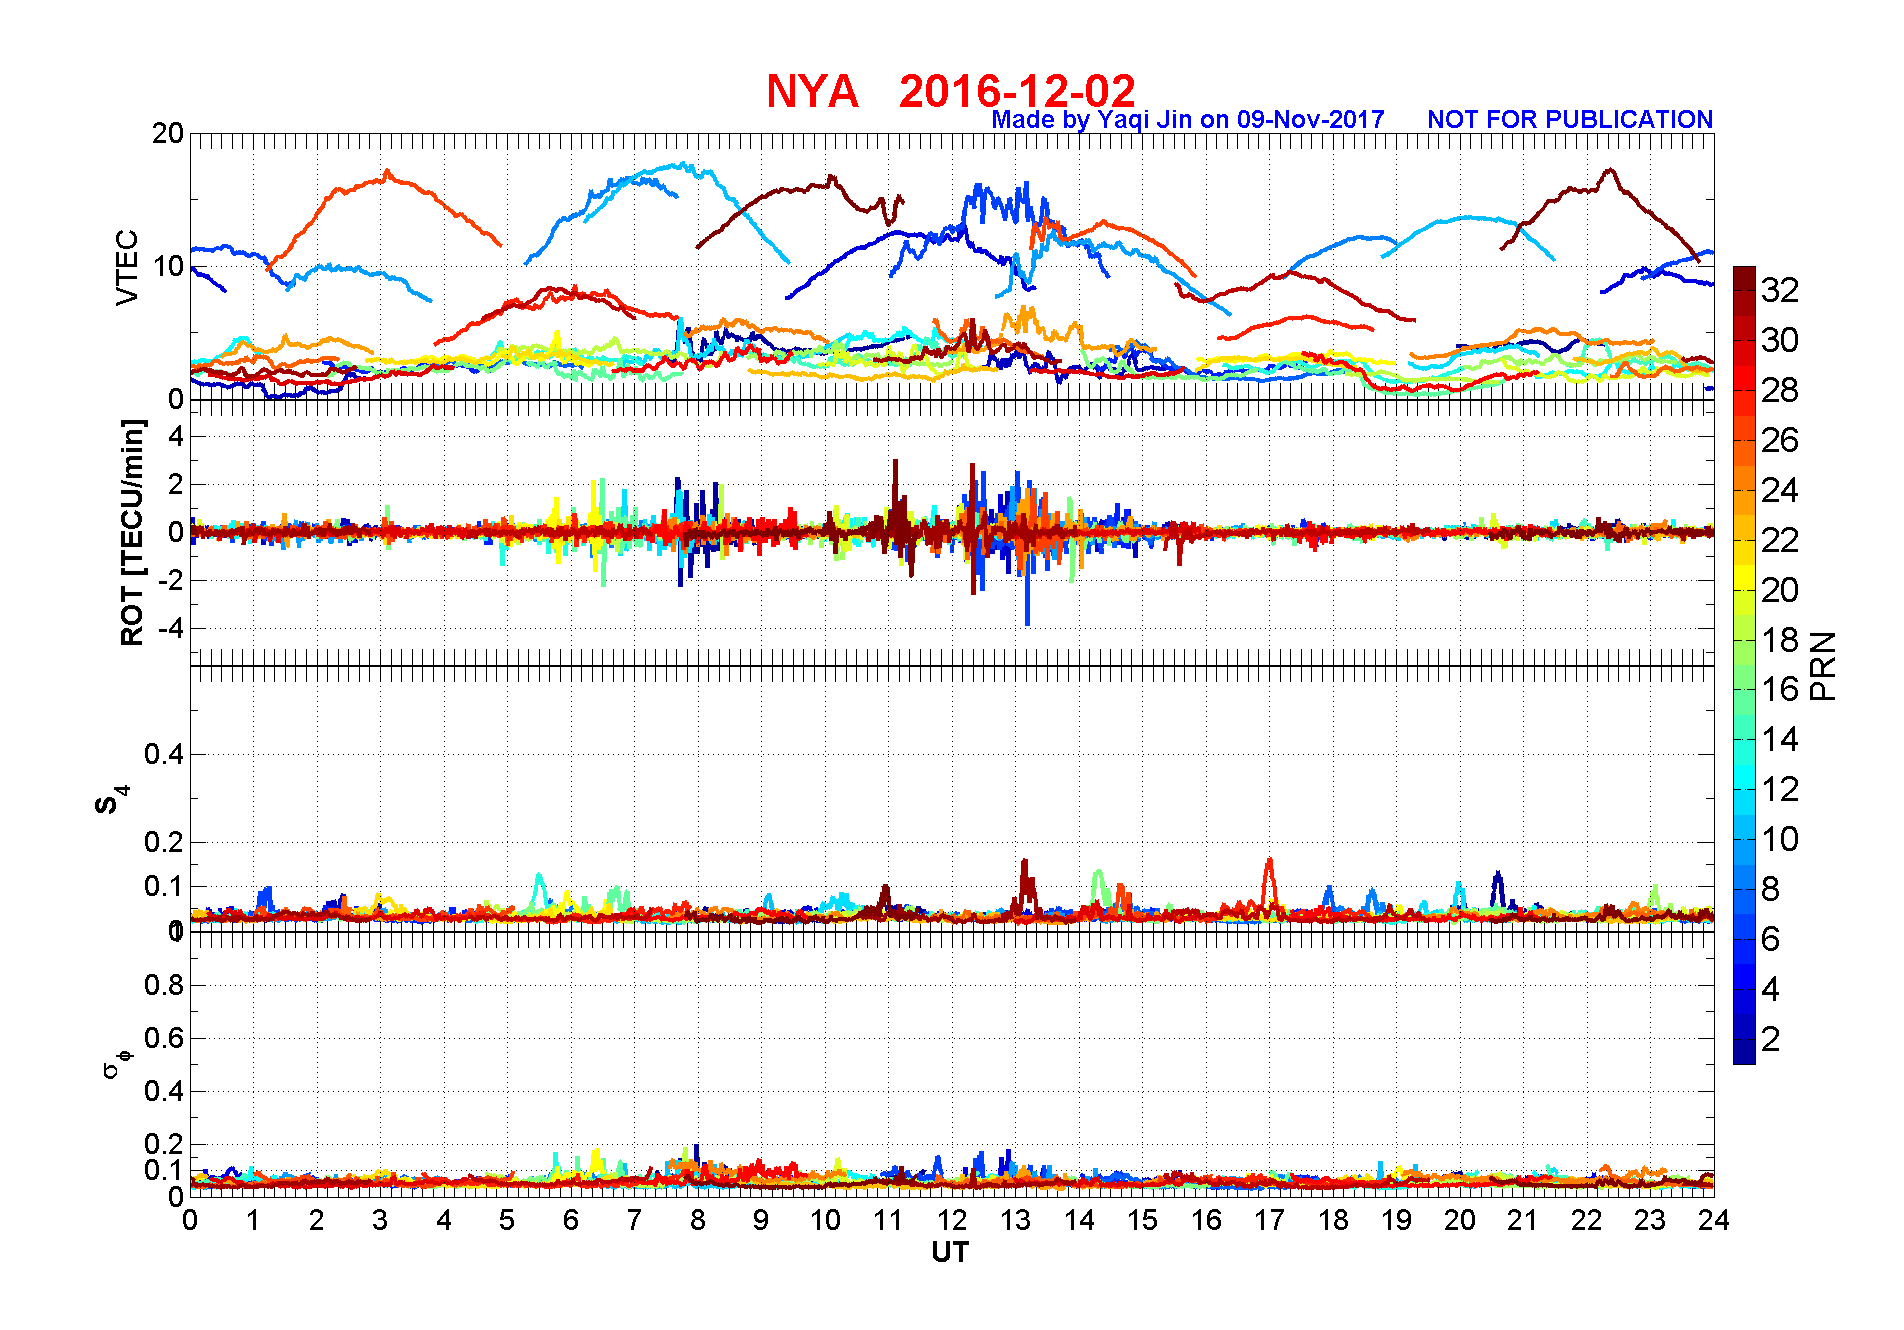
Task: Click the orange VTEC curve peak near 3 UT
Action: point(386,174)
